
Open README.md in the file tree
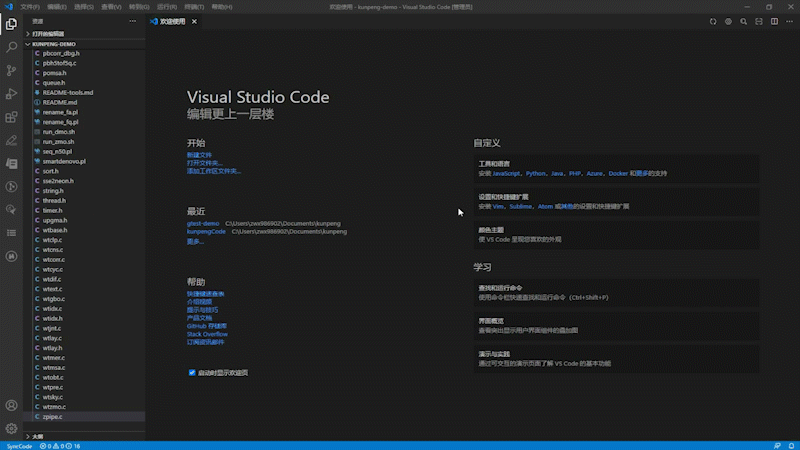(x=60, y=103)
